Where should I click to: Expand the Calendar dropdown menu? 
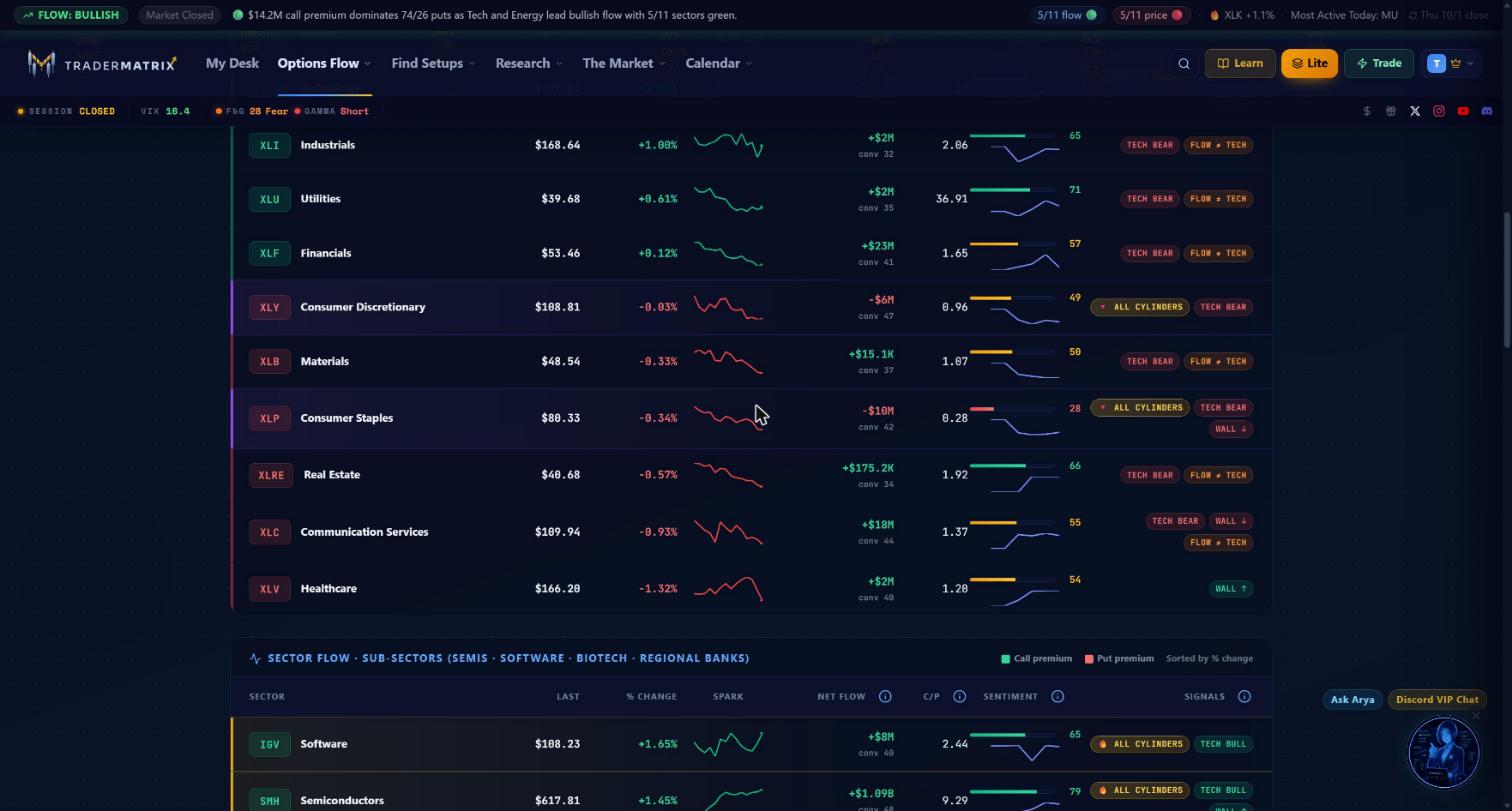(718, 64)
